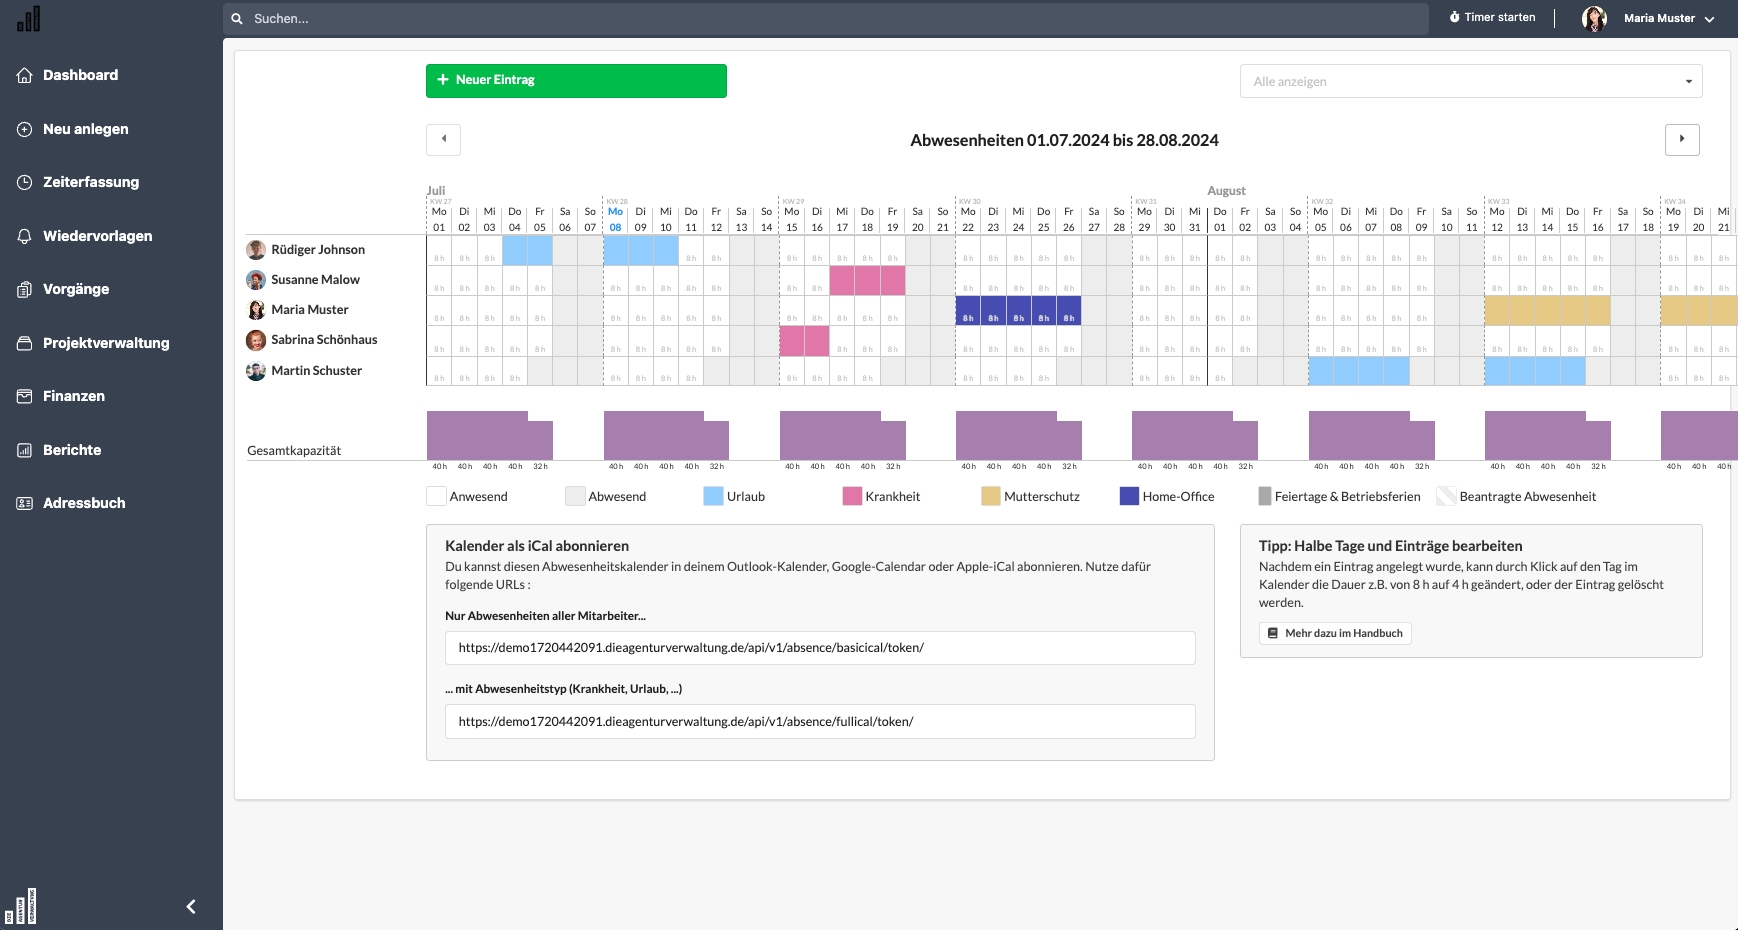Open Dashboard via its home icon
Image resolution: width=1738 pixels, height=930 pixels.
pos(25,75)
